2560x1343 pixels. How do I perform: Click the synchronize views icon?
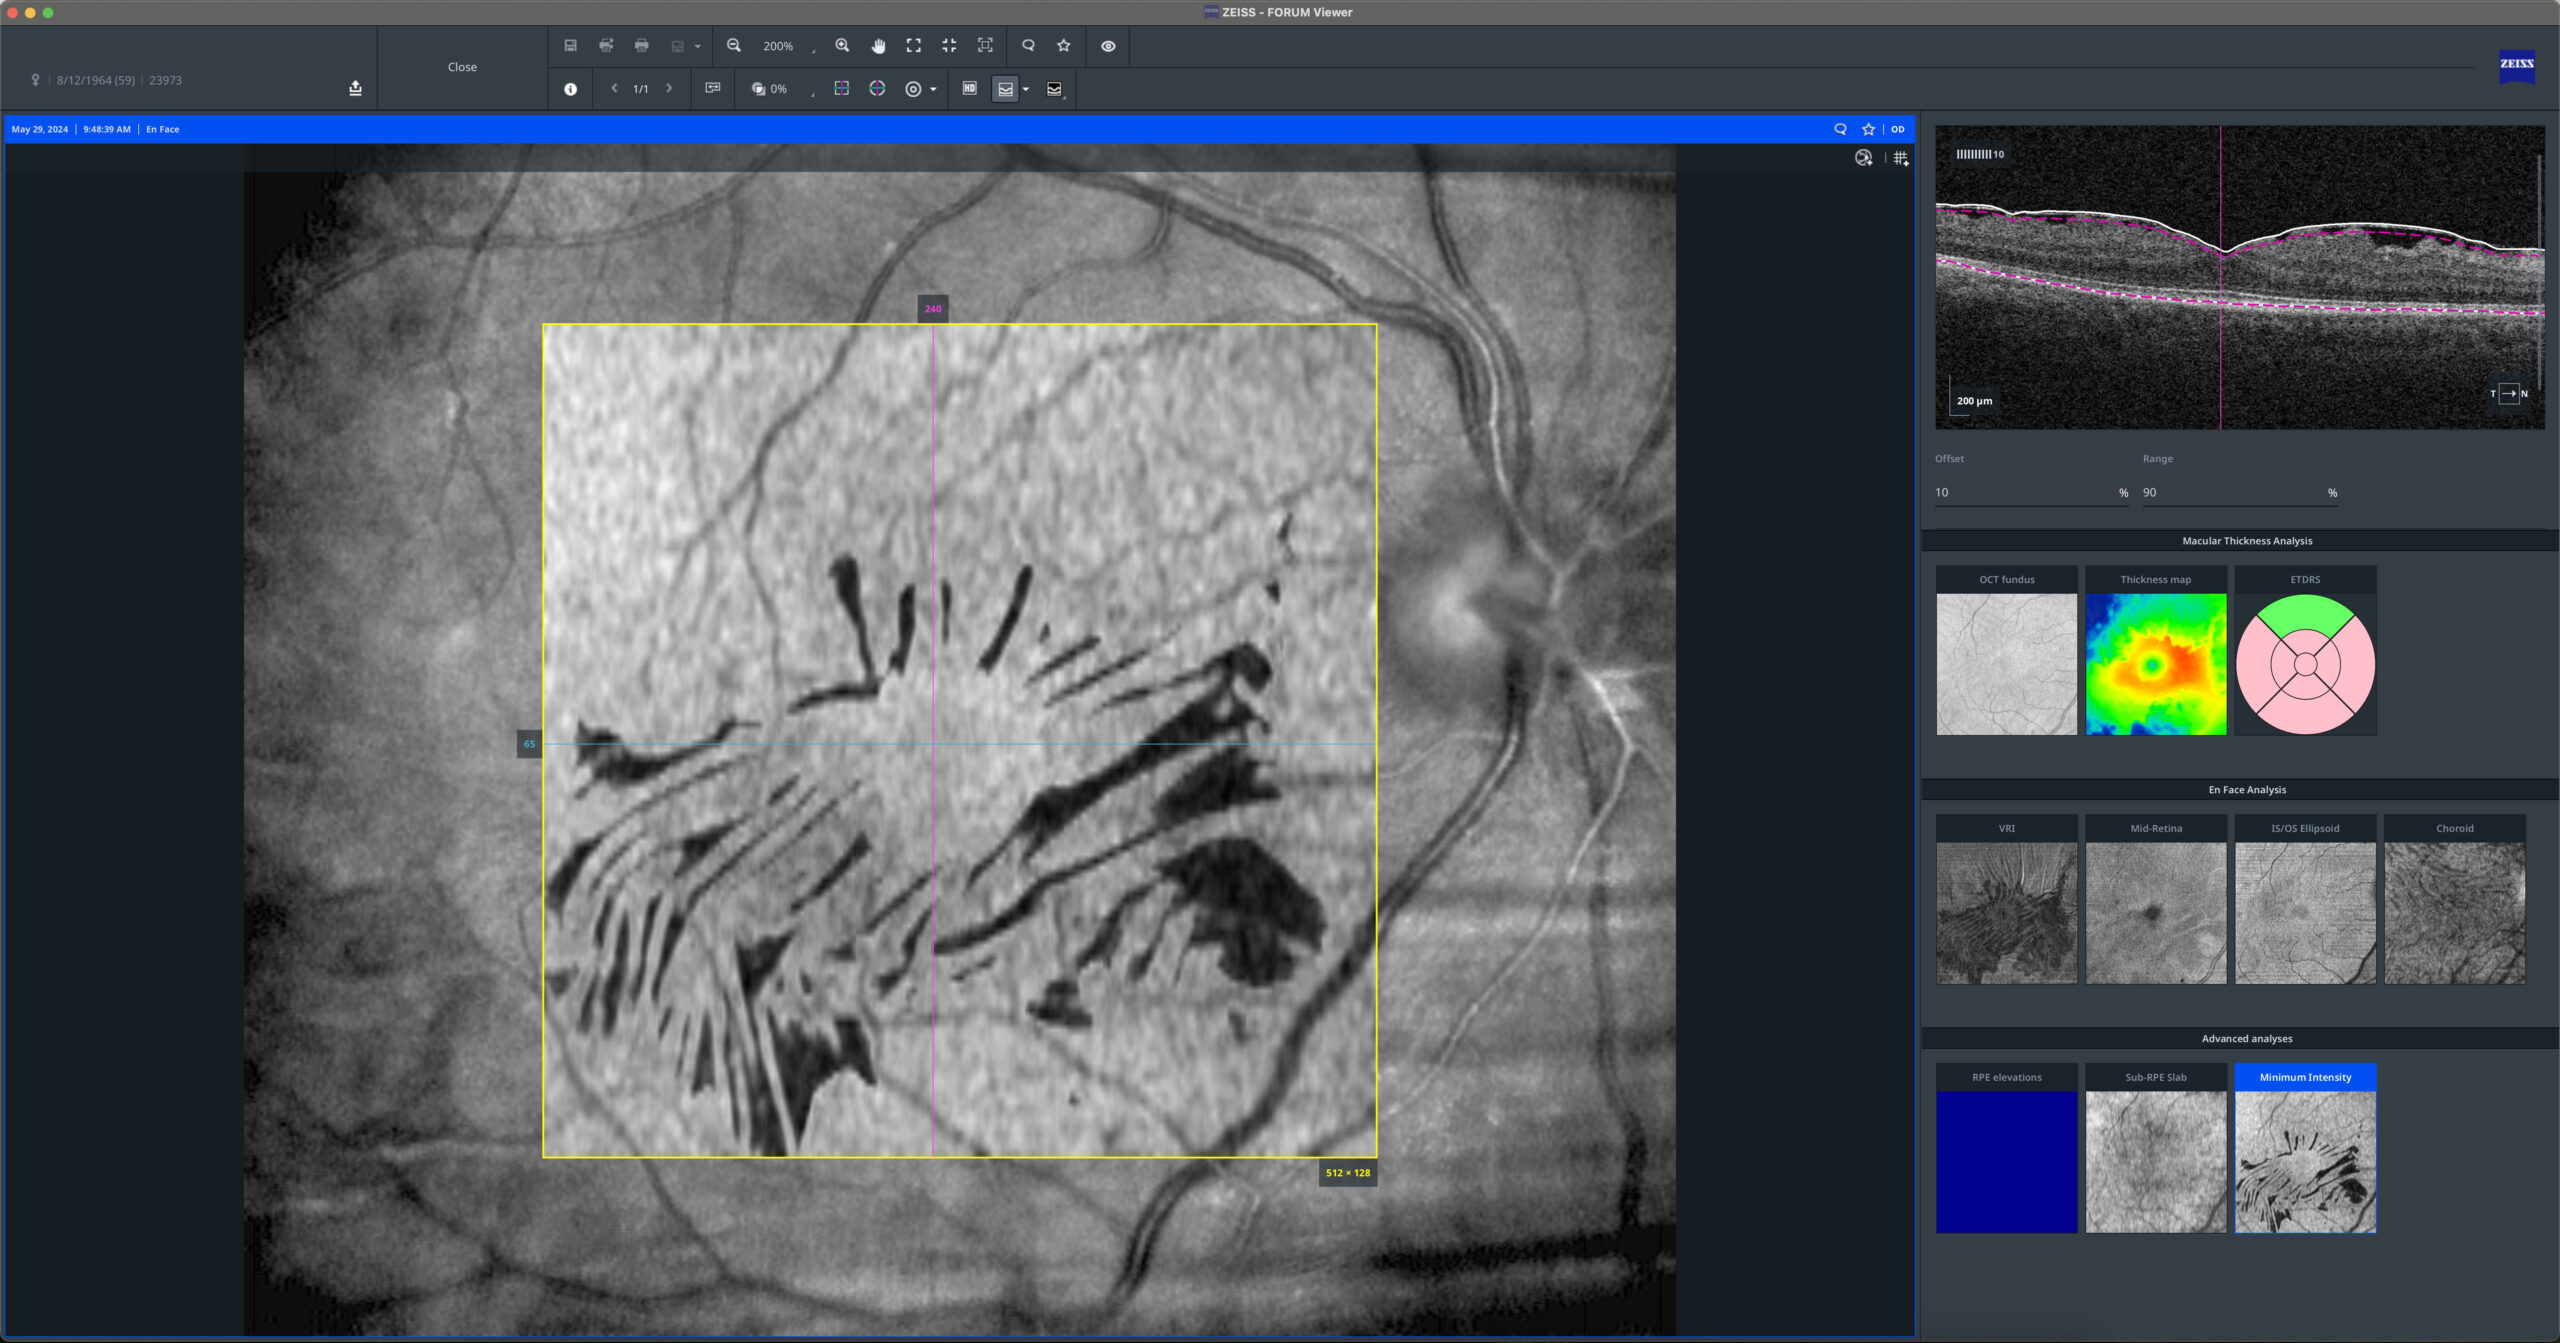tap(713, 89)
